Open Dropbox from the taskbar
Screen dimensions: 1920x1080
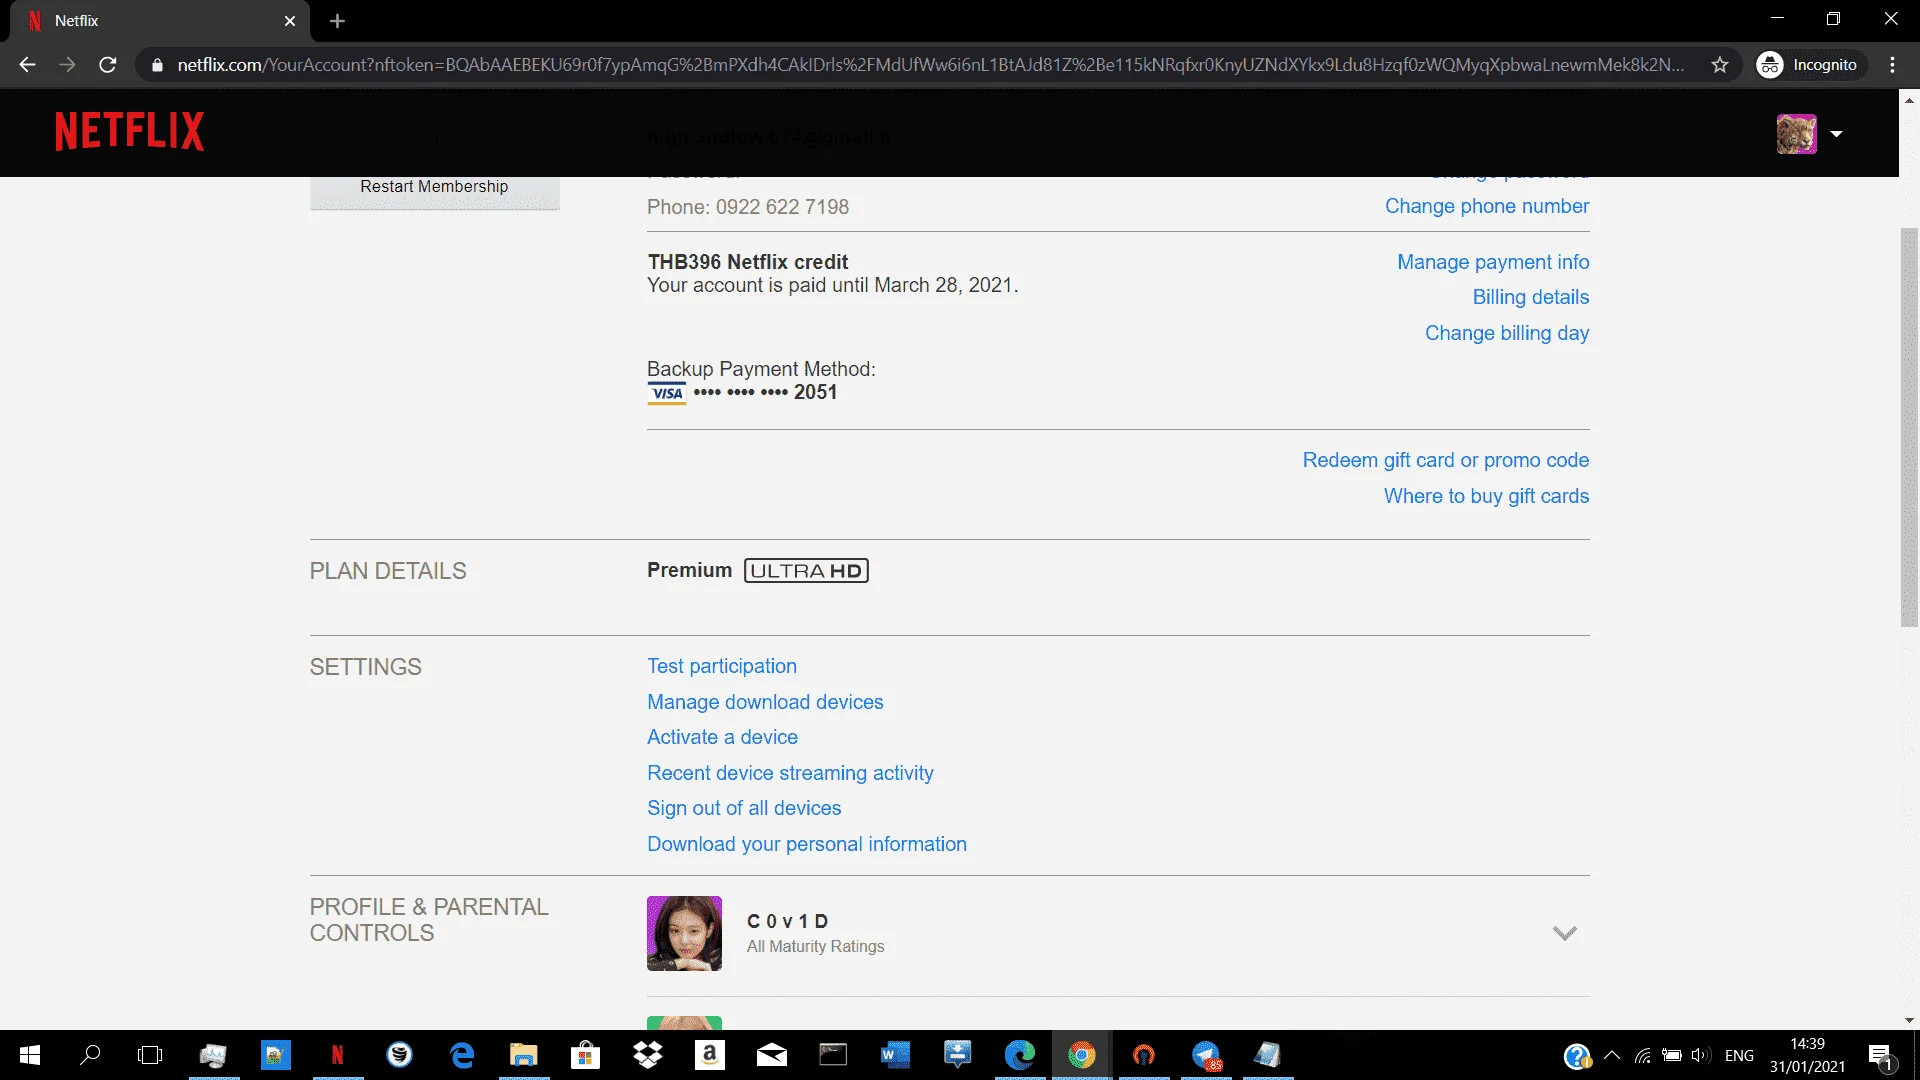pos(648,1055)
